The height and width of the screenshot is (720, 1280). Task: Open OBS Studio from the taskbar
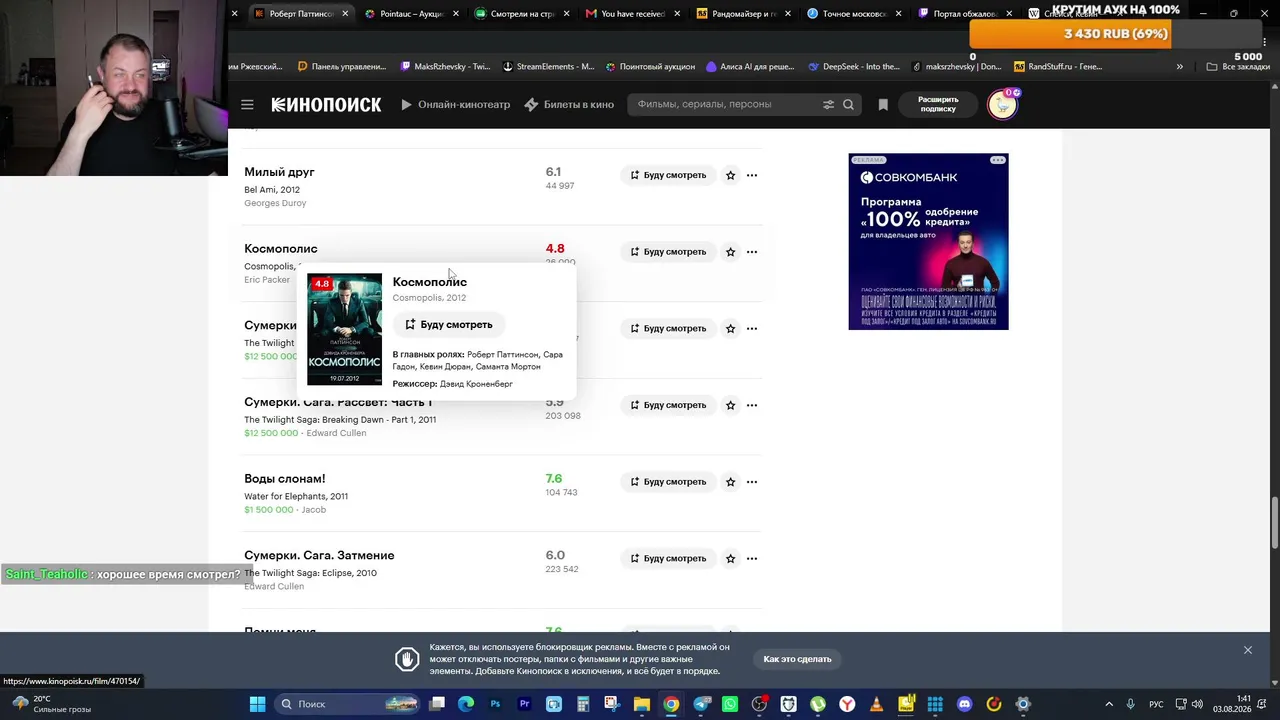pos(759,704)
